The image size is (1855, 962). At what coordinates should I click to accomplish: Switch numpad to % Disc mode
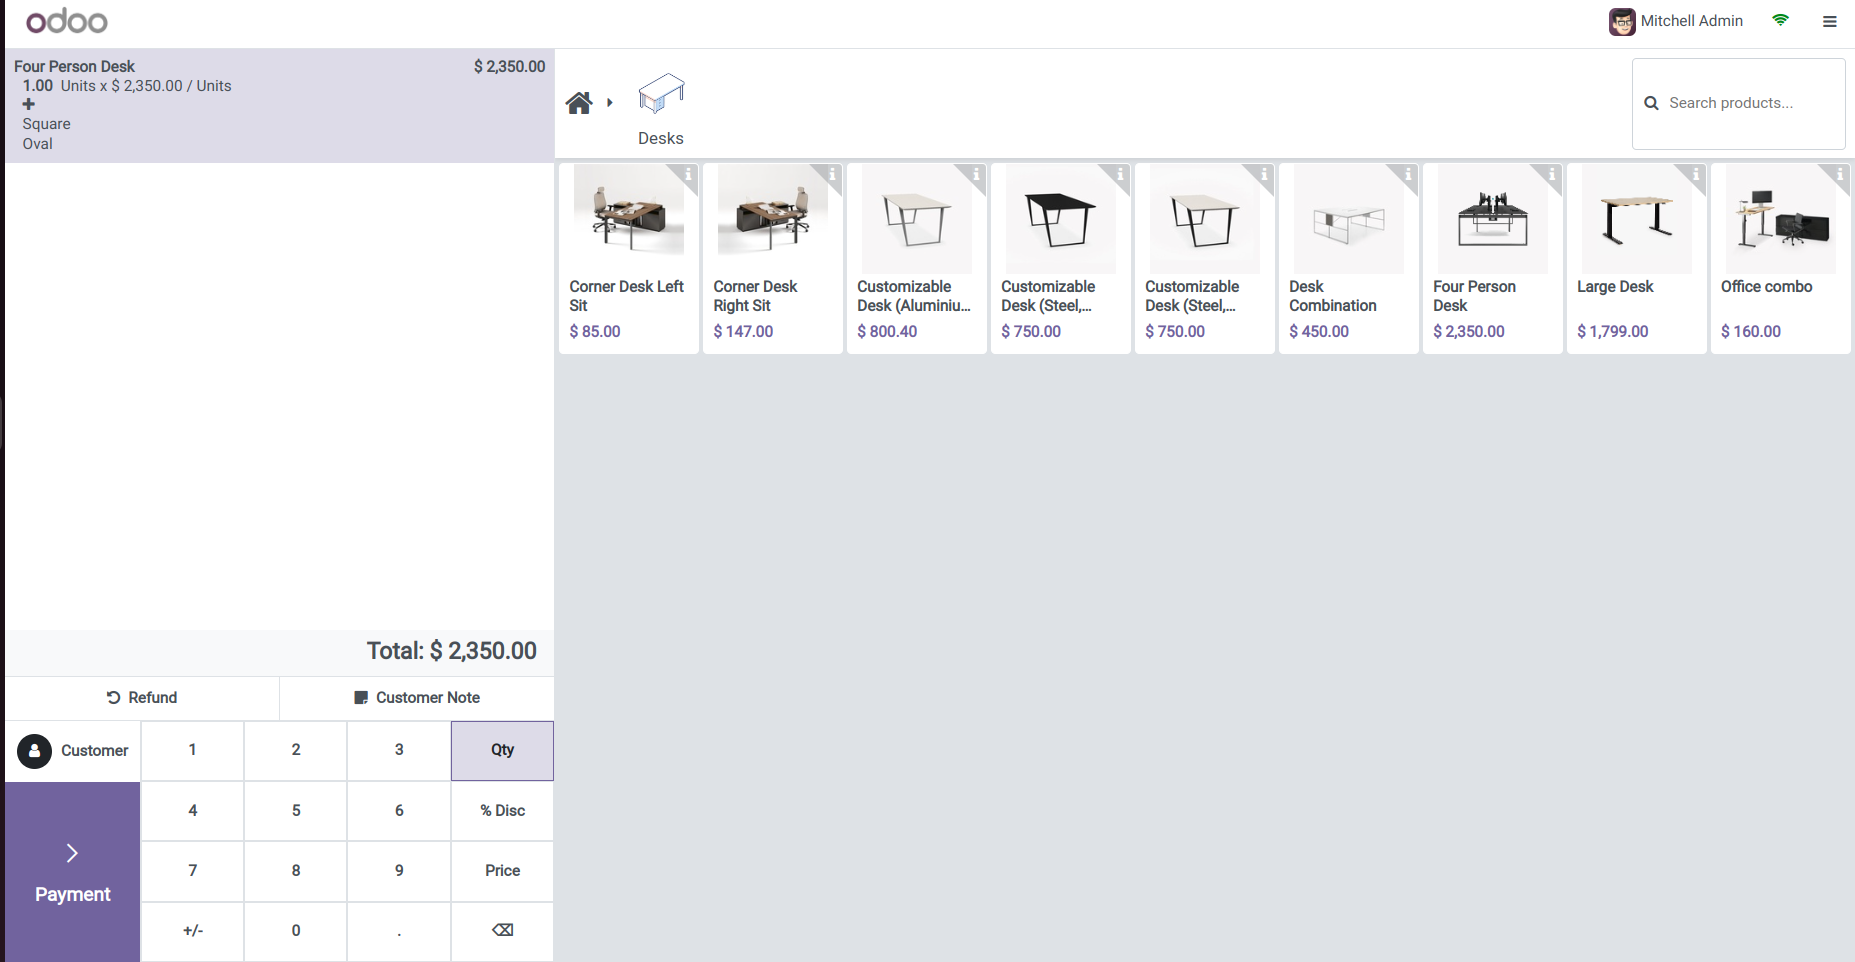click(x=502, y=811)
